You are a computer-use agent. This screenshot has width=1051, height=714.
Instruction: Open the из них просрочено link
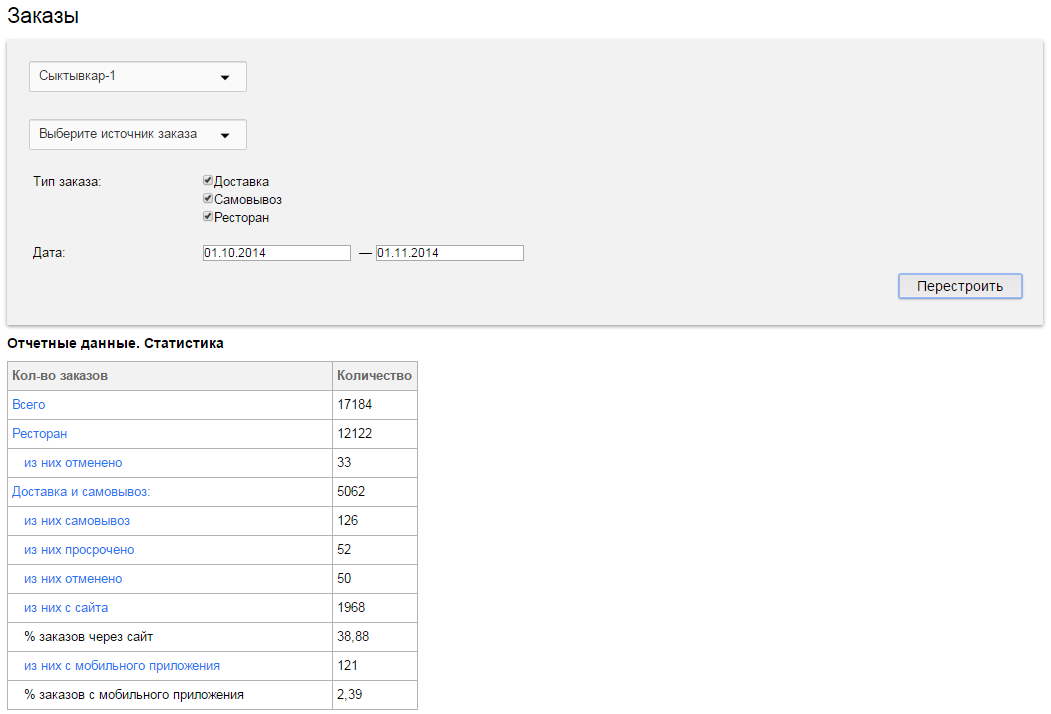(x=79, y=550)
